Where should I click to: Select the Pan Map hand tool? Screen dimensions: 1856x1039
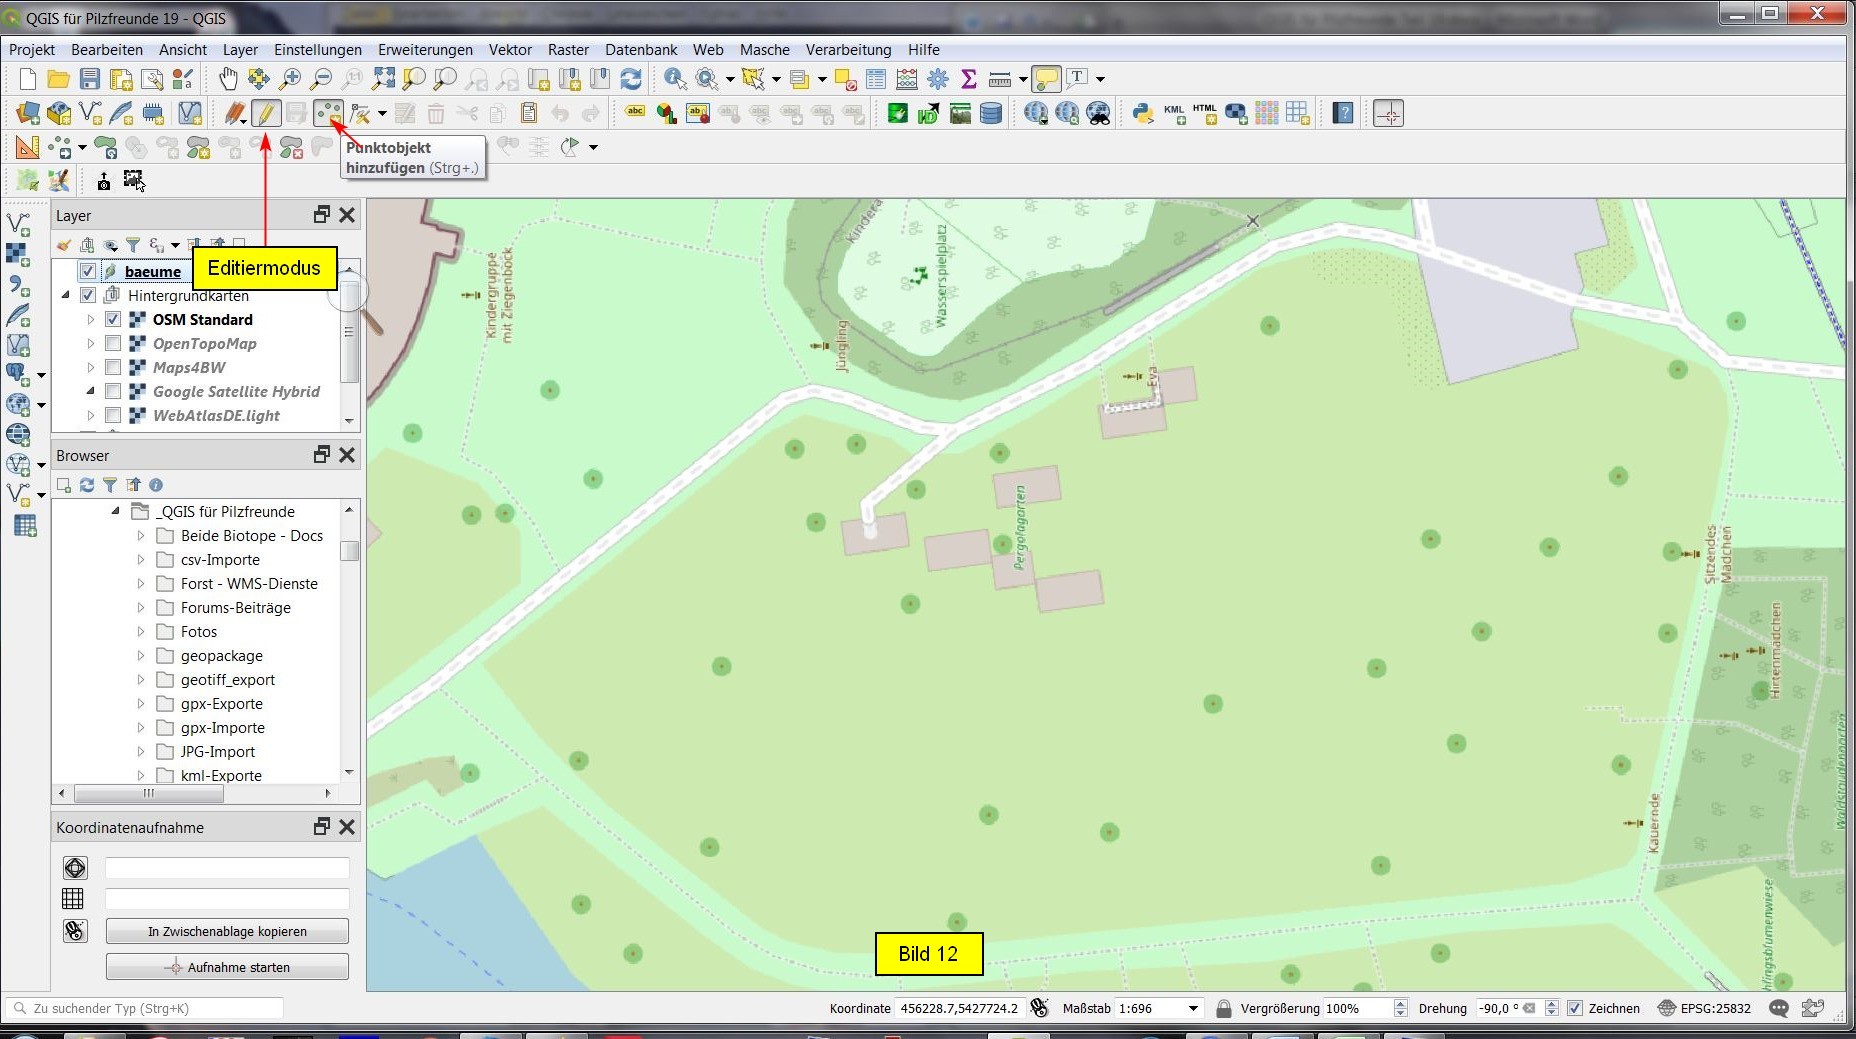[228, 79]
